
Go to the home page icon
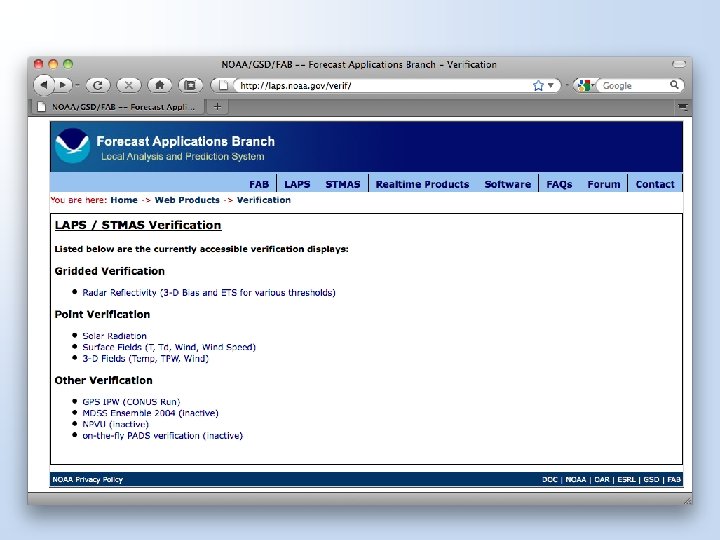159,85
